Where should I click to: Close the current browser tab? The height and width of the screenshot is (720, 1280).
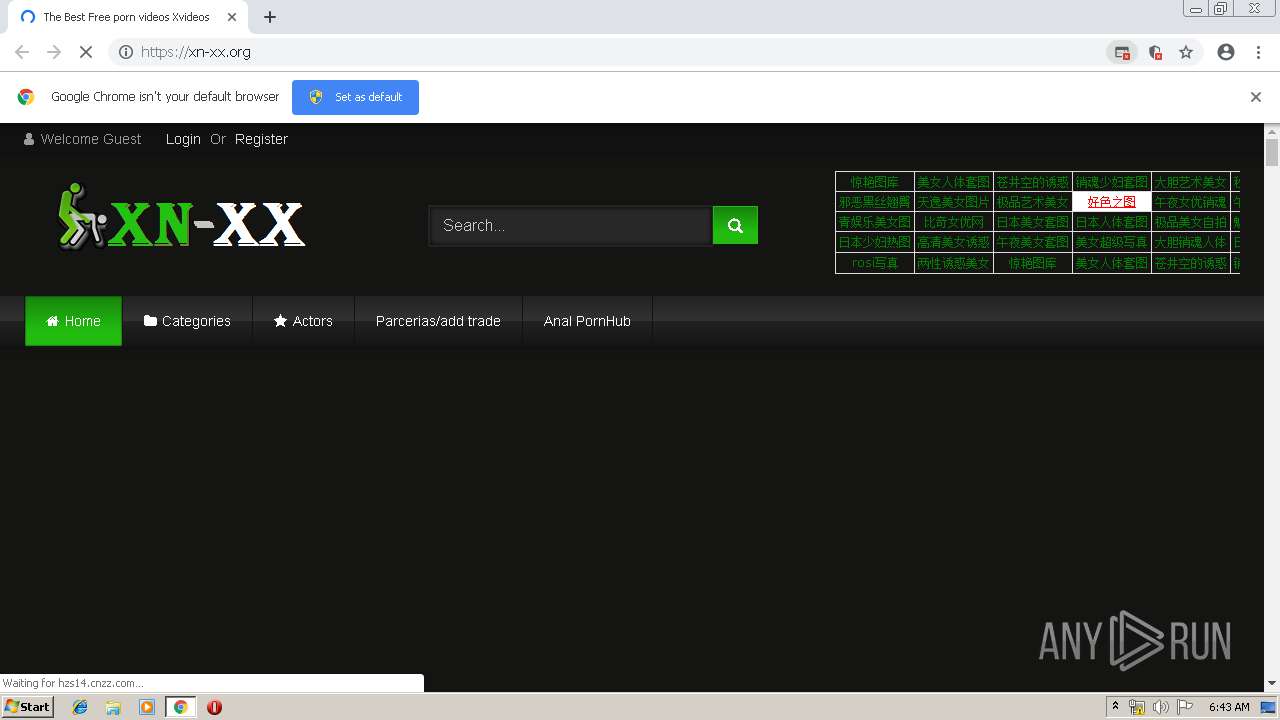tap(232, 17)
